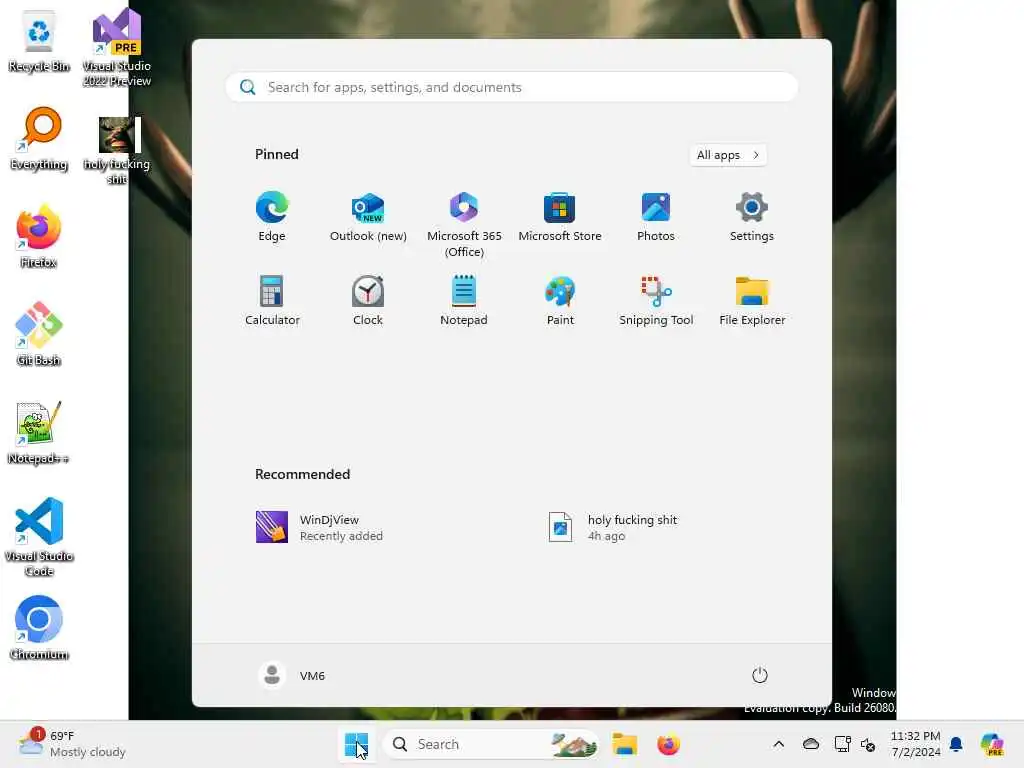Click the network status tray icon
Image resolution: width=1024 pixels, height=768 pixels.
(x=842, y=744)
